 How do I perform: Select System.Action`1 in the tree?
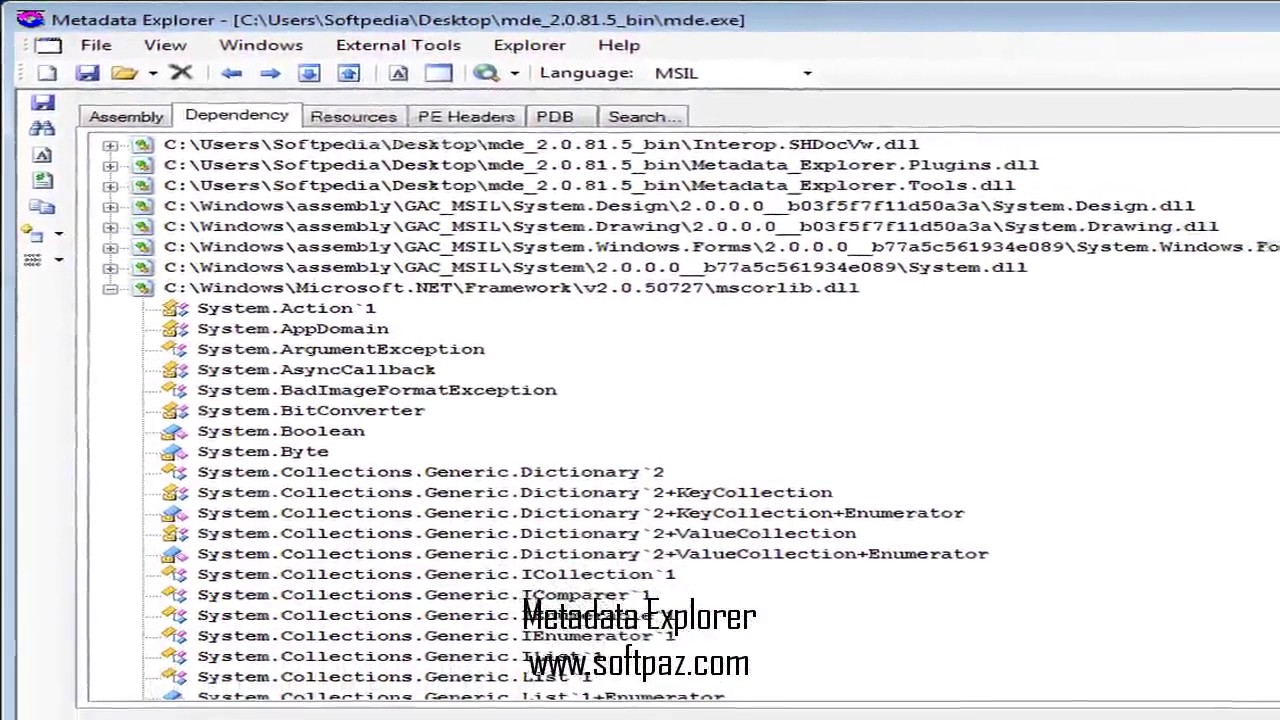pos(286,308)
